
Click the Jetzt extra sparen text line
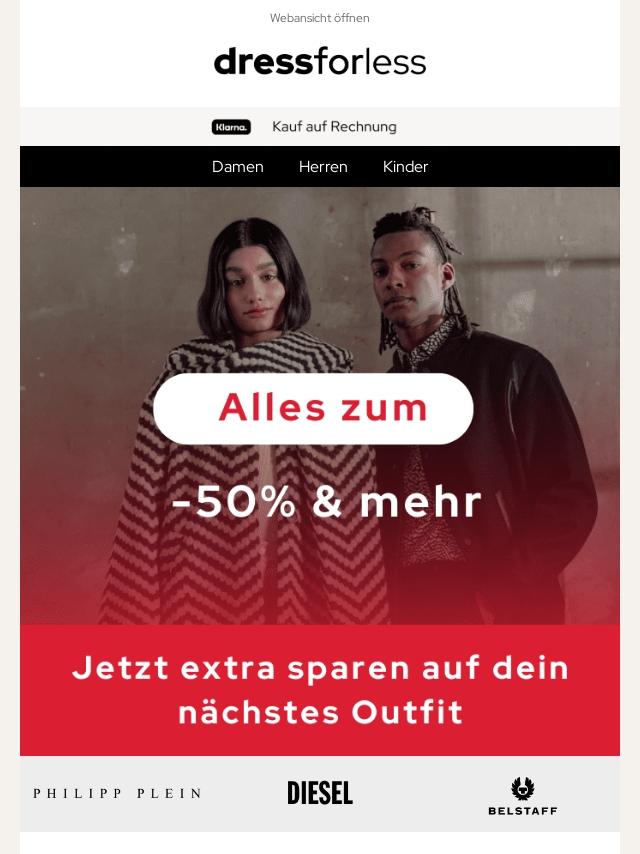tap(320, 668)
